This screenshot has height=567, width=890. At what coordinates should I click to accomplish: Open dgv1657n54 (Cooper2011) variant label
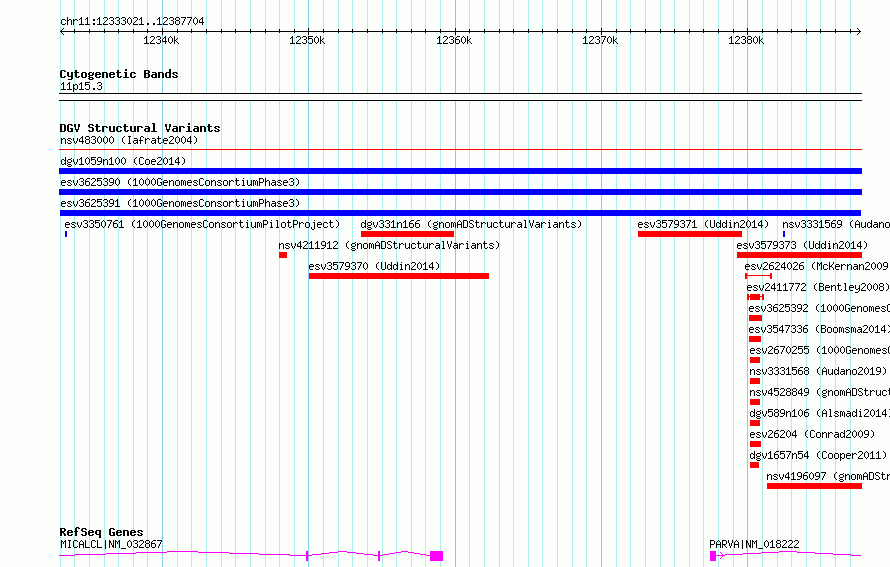click(x=818, y=455)
